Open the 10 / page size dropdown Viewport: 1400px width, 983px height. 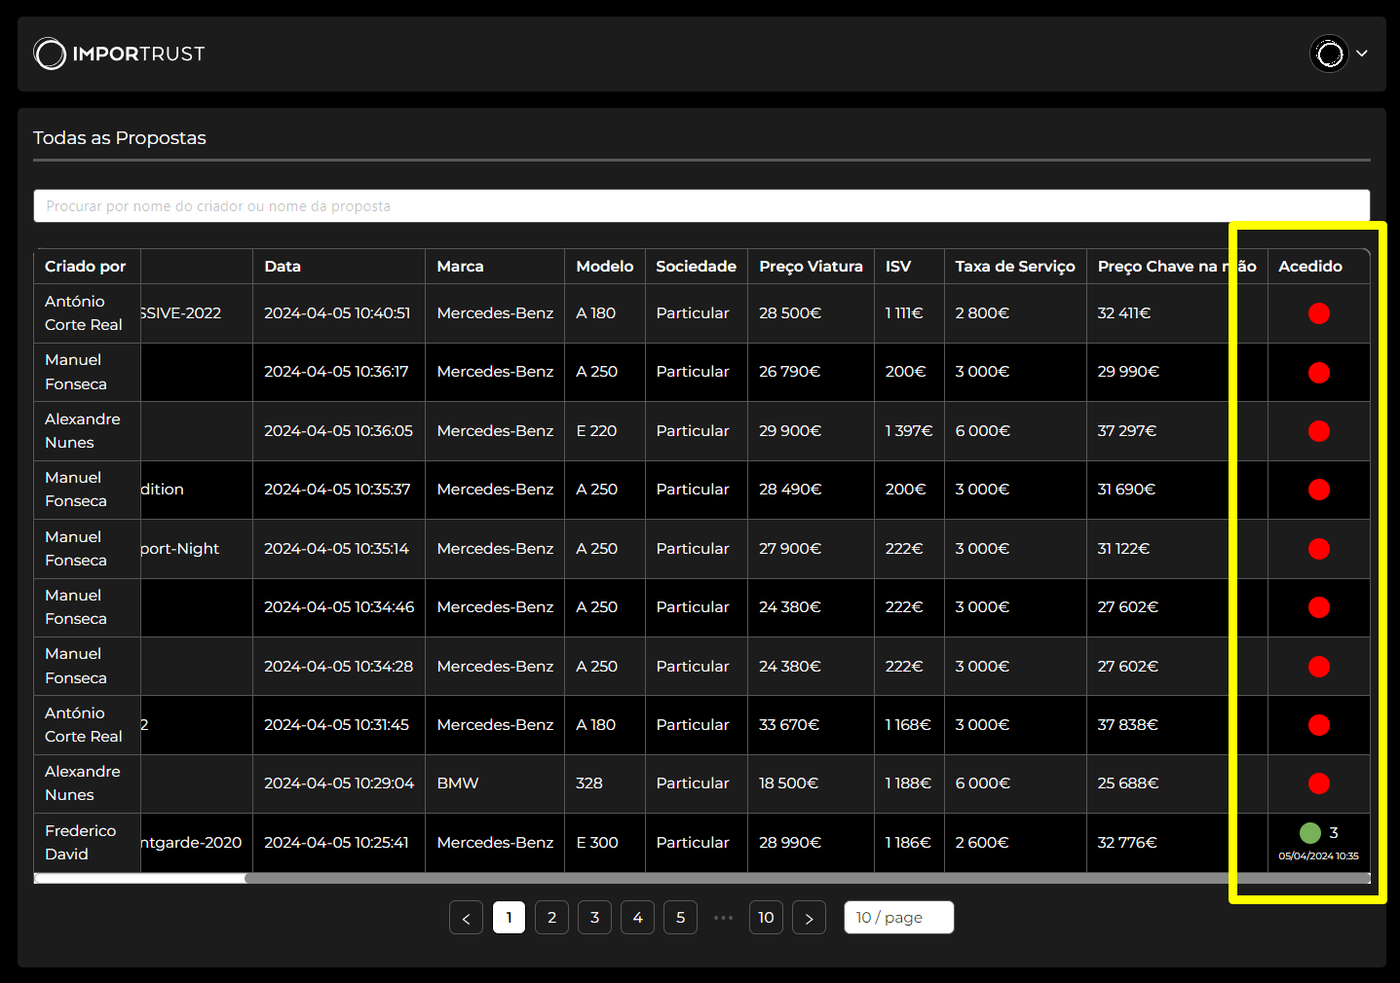click(898, 918)
